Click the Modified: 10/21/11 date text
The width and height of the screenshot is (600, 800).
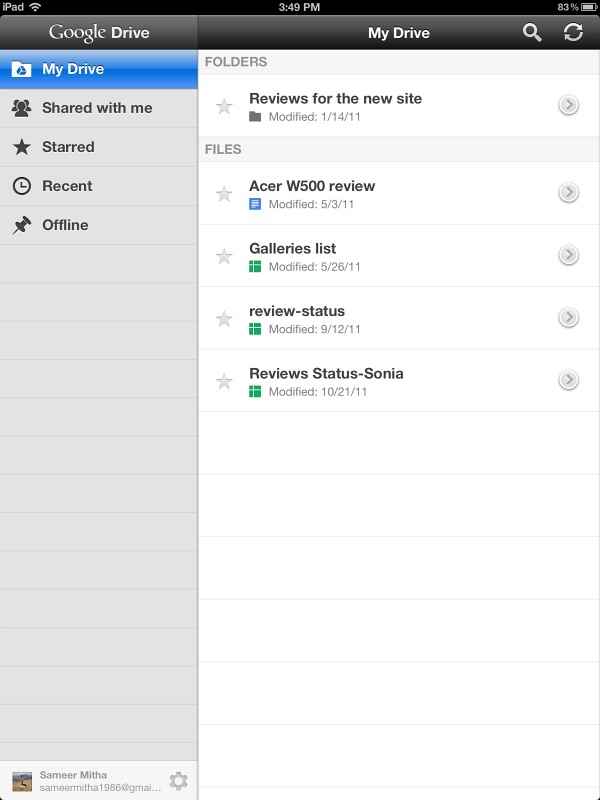(318, 391)
